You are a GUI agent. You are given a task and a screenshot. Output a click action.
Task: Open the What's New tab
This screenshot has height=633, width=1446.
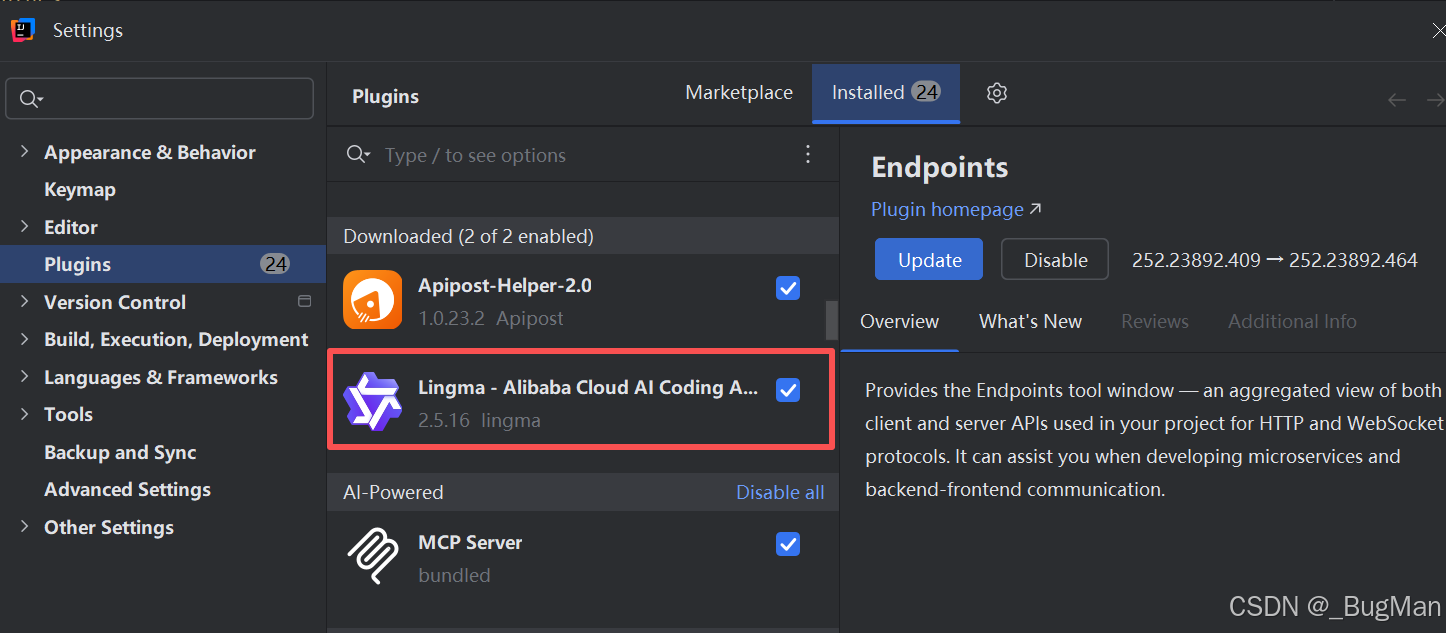point(1030,322)
